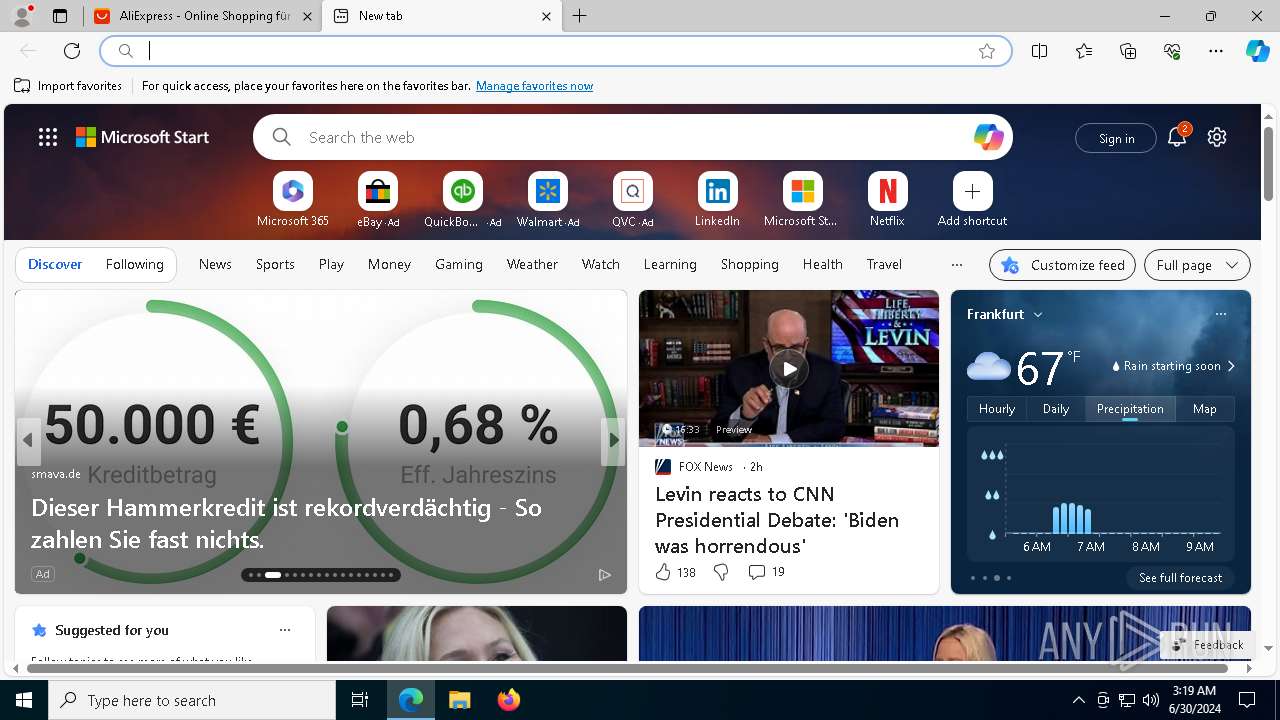Viewport: 1280px width, 720px height.
Task: Refresh the page
Action: click(x=72, y=51)
